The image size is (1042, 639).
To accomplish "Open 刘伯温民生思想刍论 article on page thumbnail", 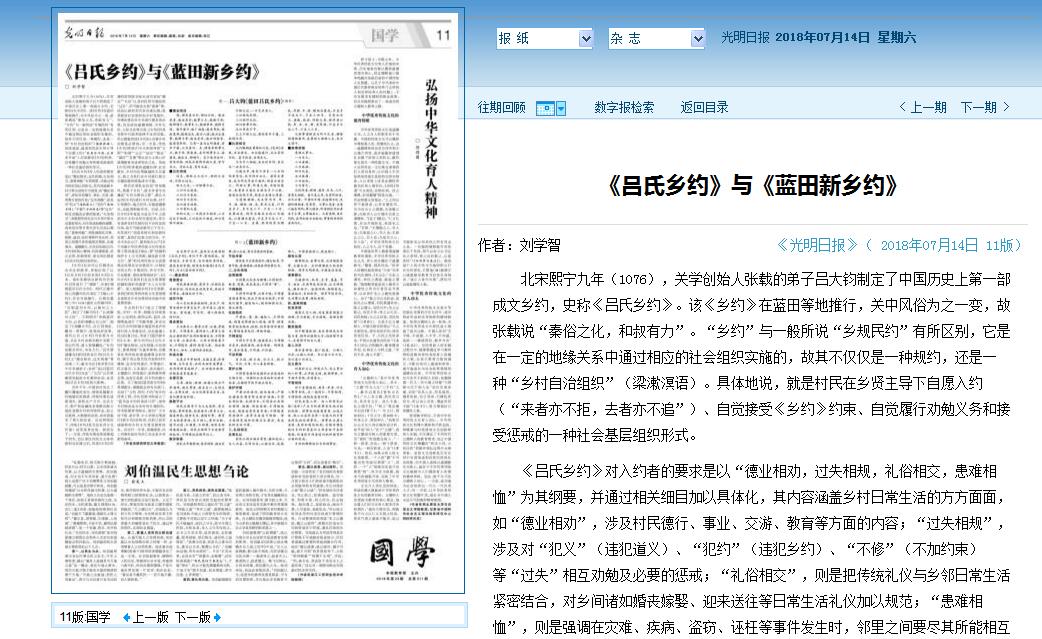I will [187, 472].
